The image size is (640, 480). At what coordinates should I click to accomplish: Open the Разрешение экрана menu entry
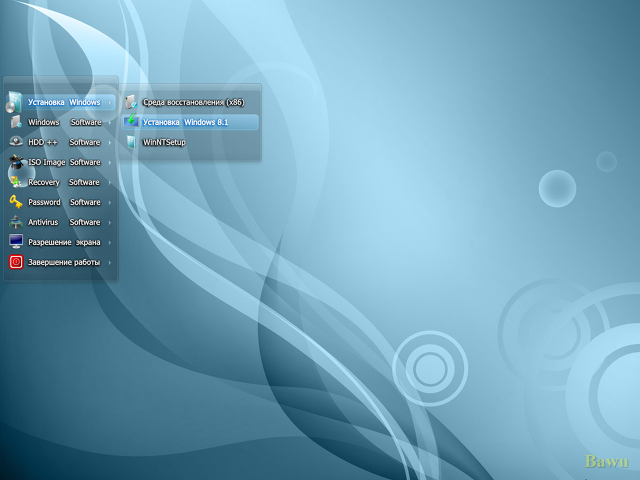(x=60, y=242)
